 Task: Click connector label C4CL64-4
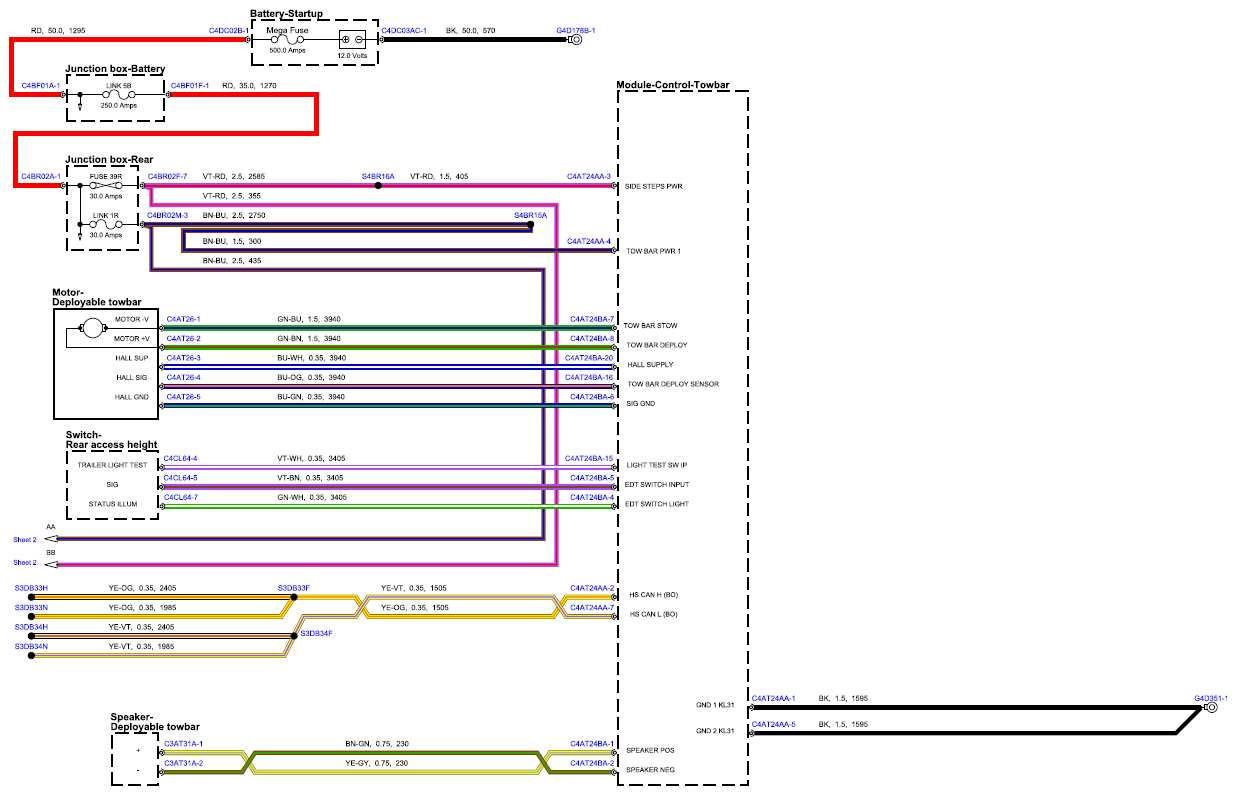(181, 458)
